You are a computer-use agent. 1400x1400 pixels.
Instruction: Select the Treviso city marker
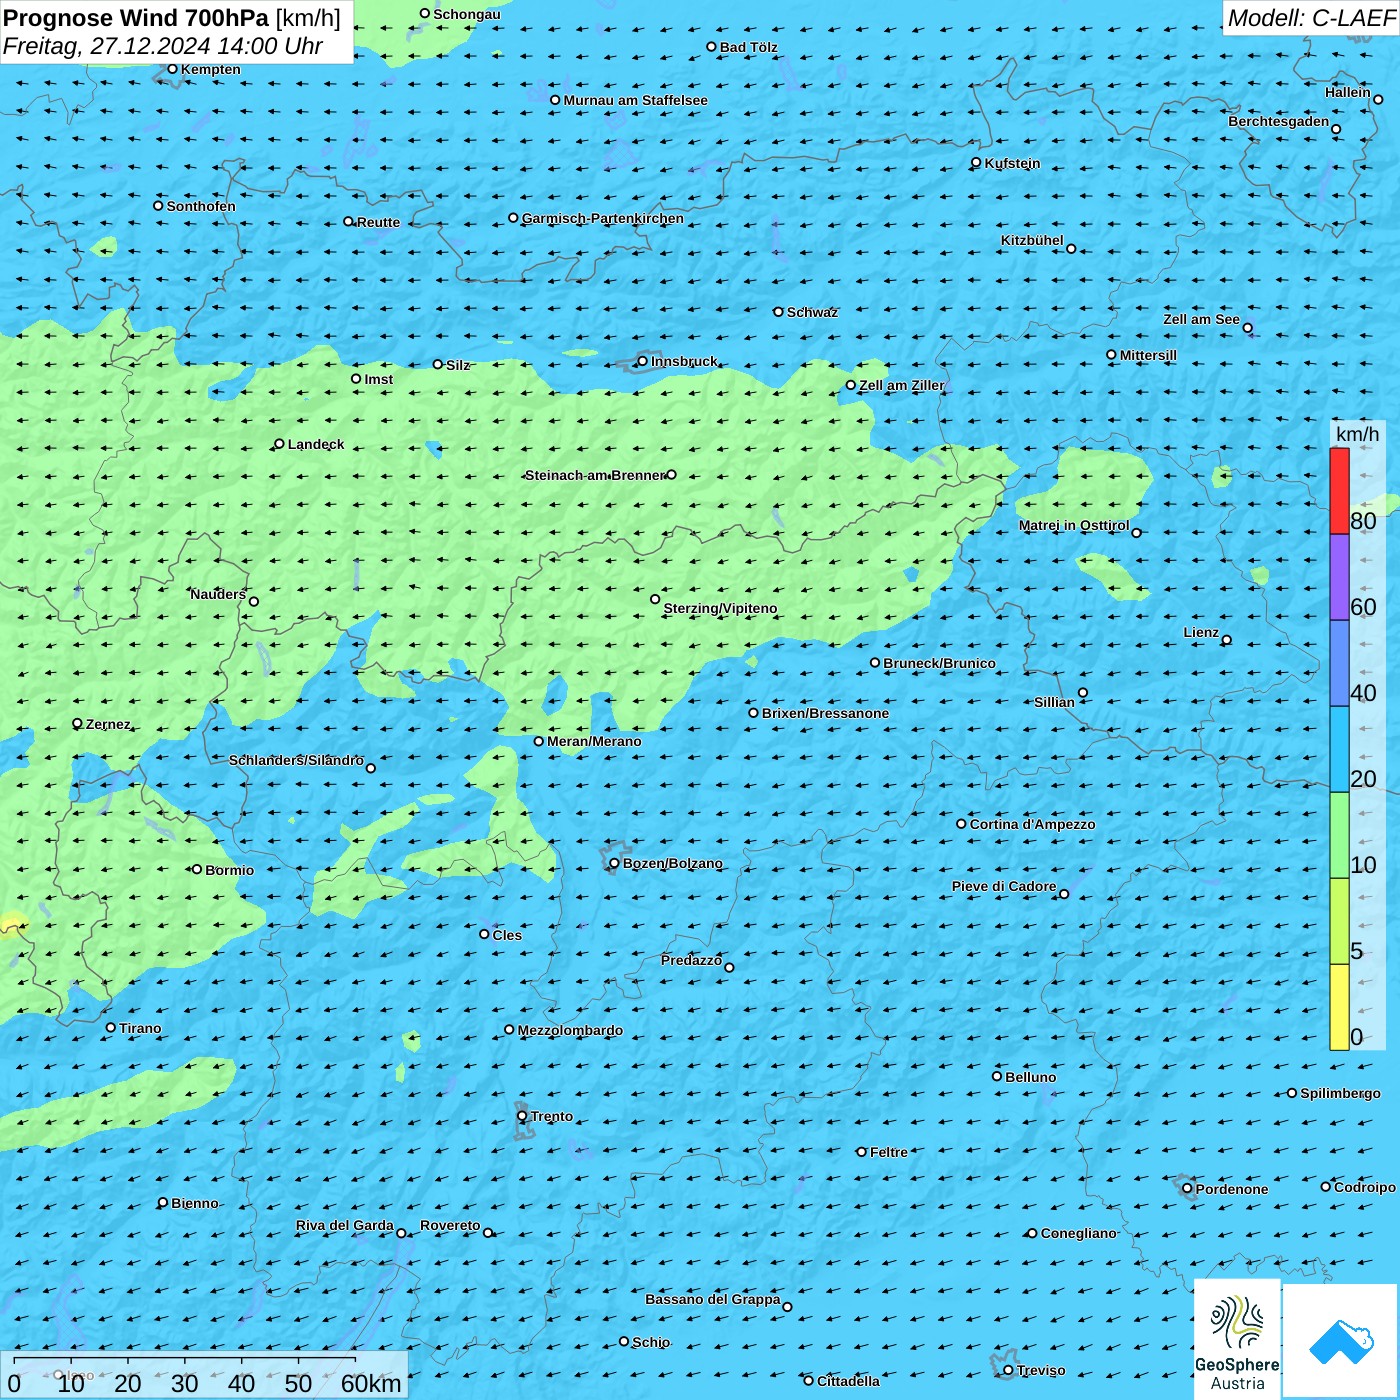(x=1008, y=1370)
